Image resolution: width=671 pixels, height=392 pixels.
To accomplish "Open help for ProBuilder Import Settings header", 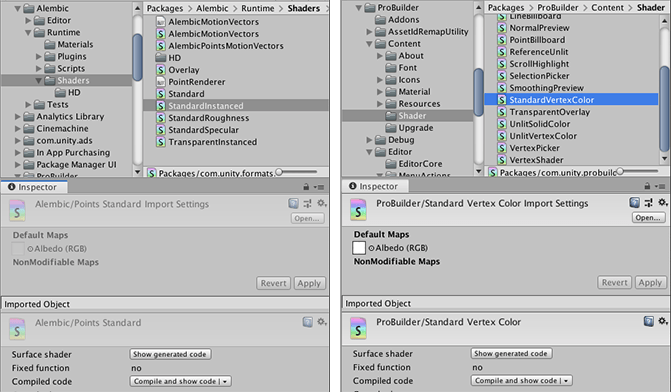I will coord(635,202).
